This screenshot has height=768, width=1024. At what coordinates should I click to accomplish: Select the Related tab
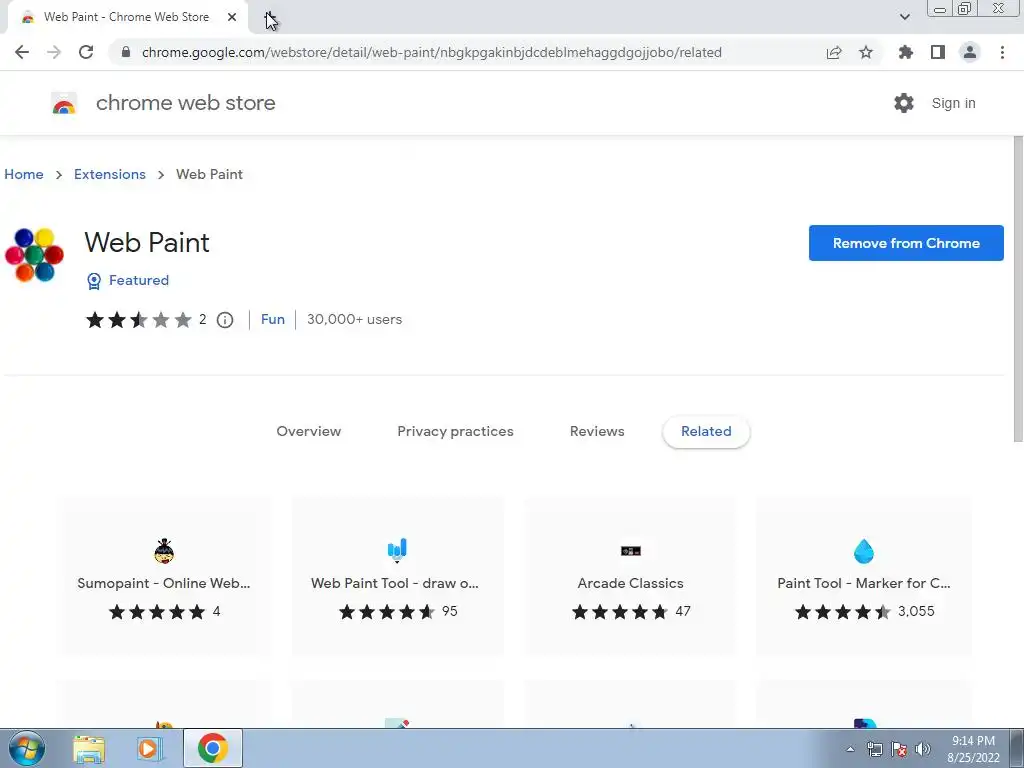tap(706, 431)
